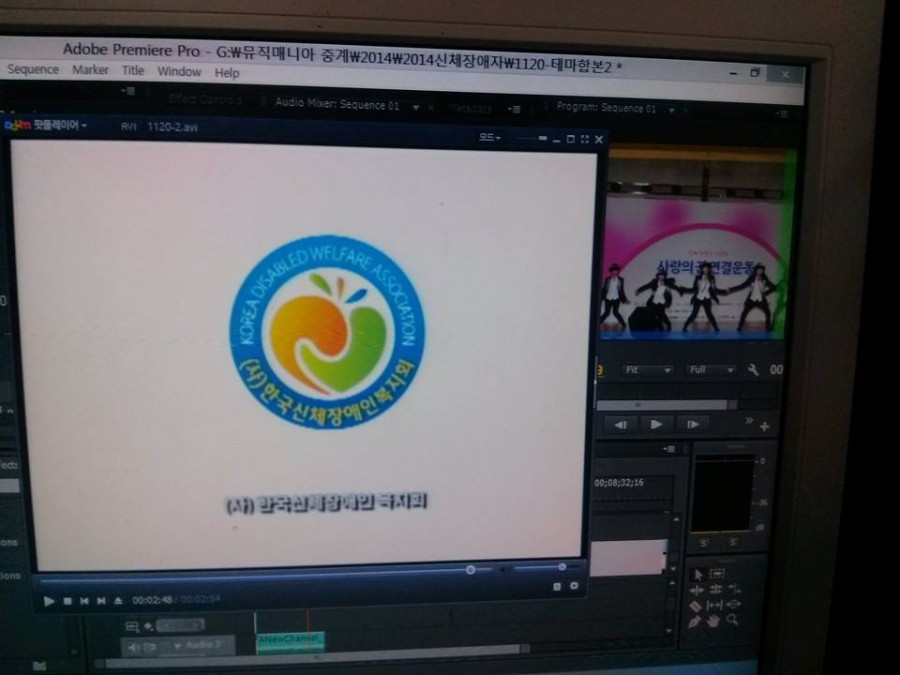
Task: Switch to the Audio Mixer: Sequence 01 tab
Action: pyautogui.click(x=337, y=104)
